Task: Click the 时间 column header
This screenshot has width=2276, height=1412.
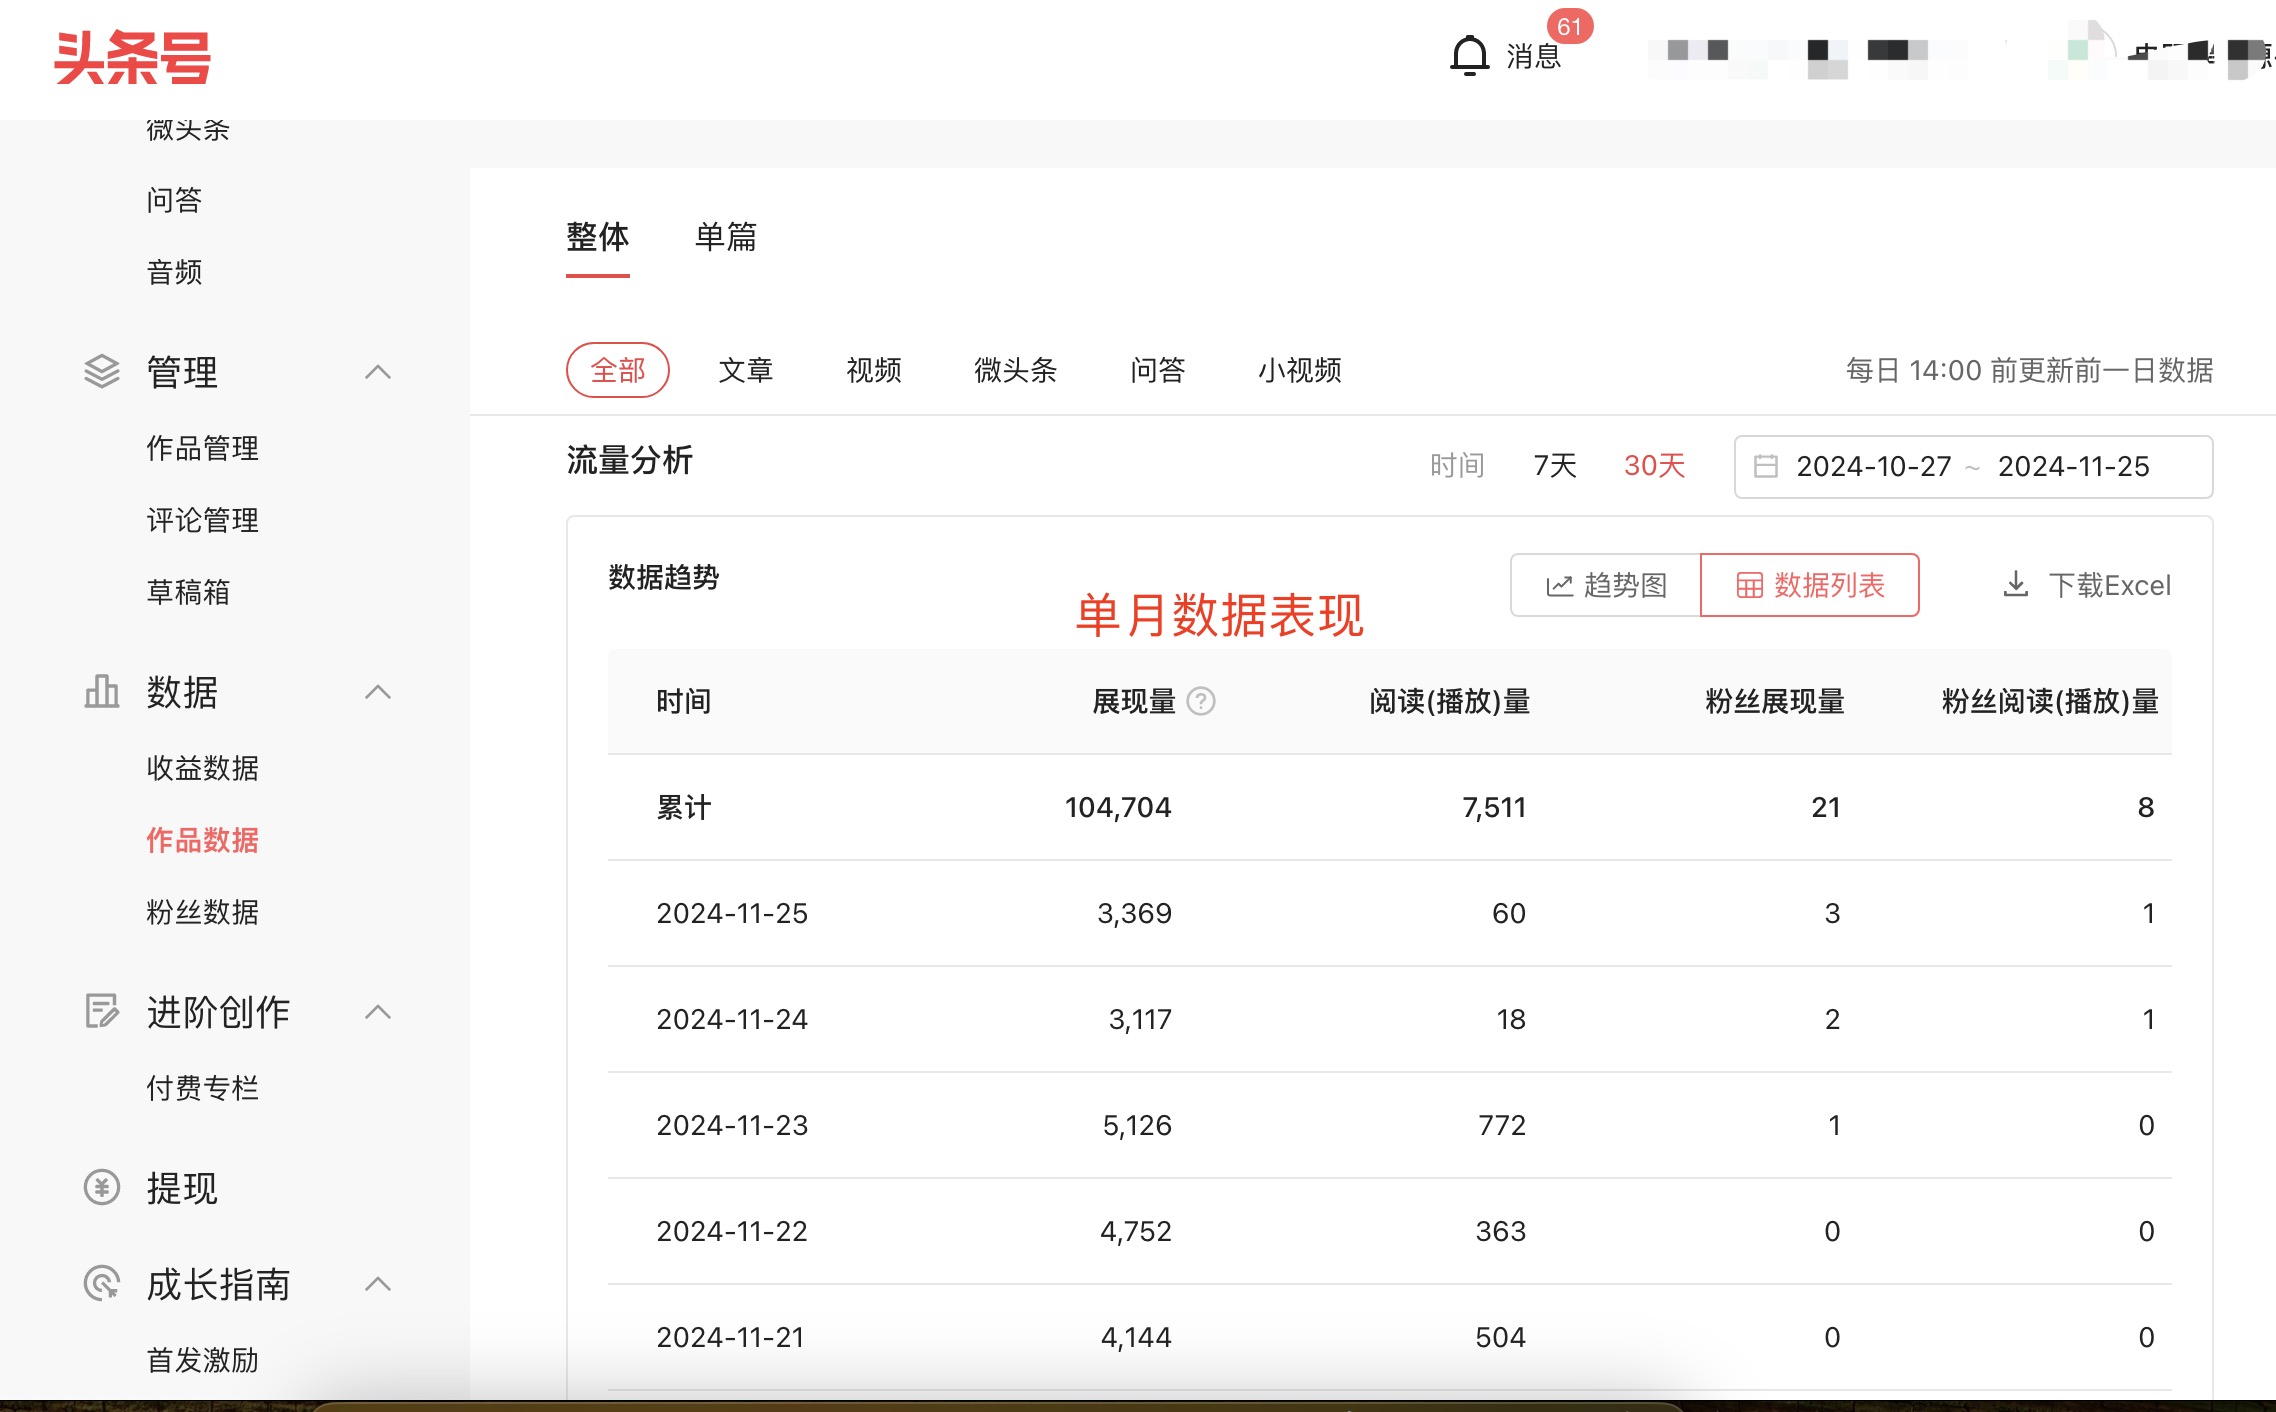Action: tap(684, 701)
